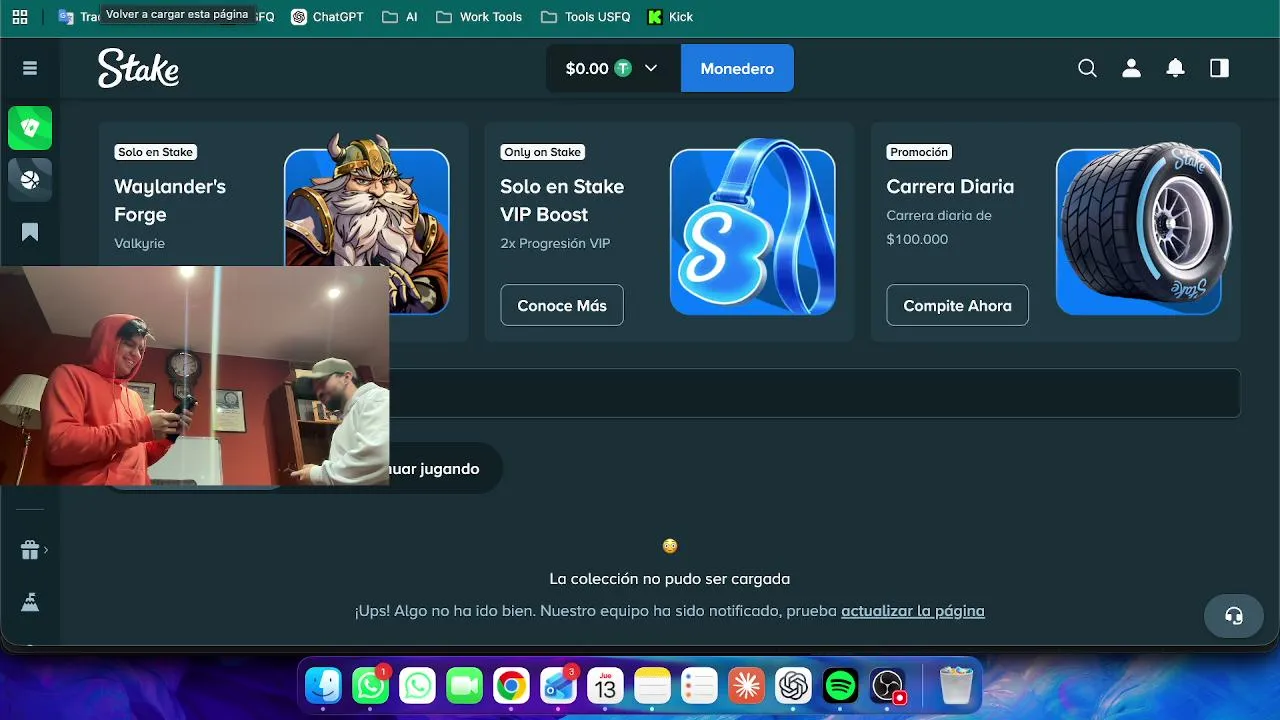This screenshot has width=1280, height=720.
Task: Click the Promoción badge
Action: 918,152
